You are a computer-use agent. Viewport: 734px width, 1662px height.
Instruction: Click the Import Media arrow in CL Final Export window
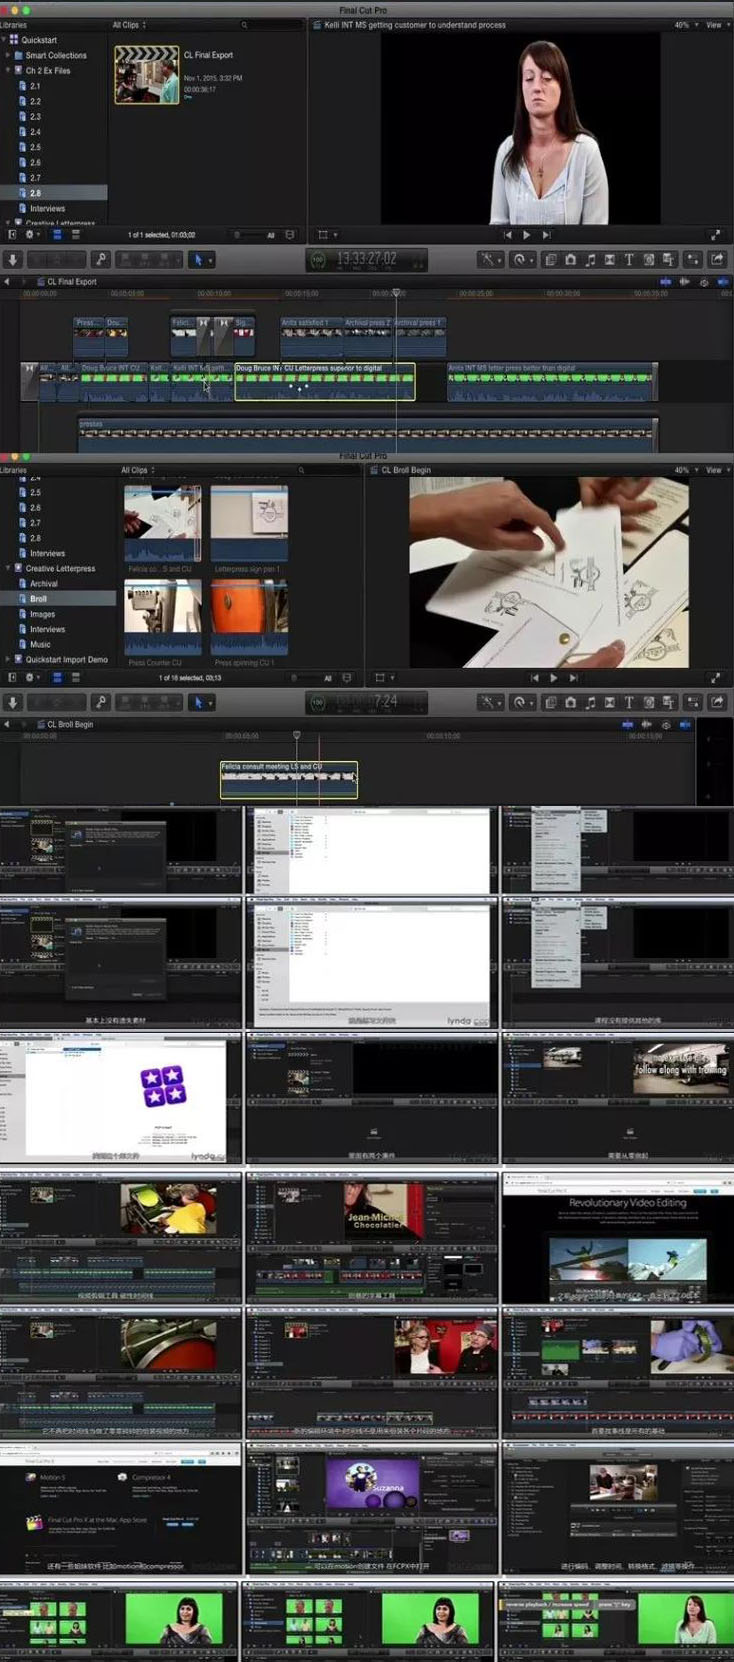coord(12,259)
